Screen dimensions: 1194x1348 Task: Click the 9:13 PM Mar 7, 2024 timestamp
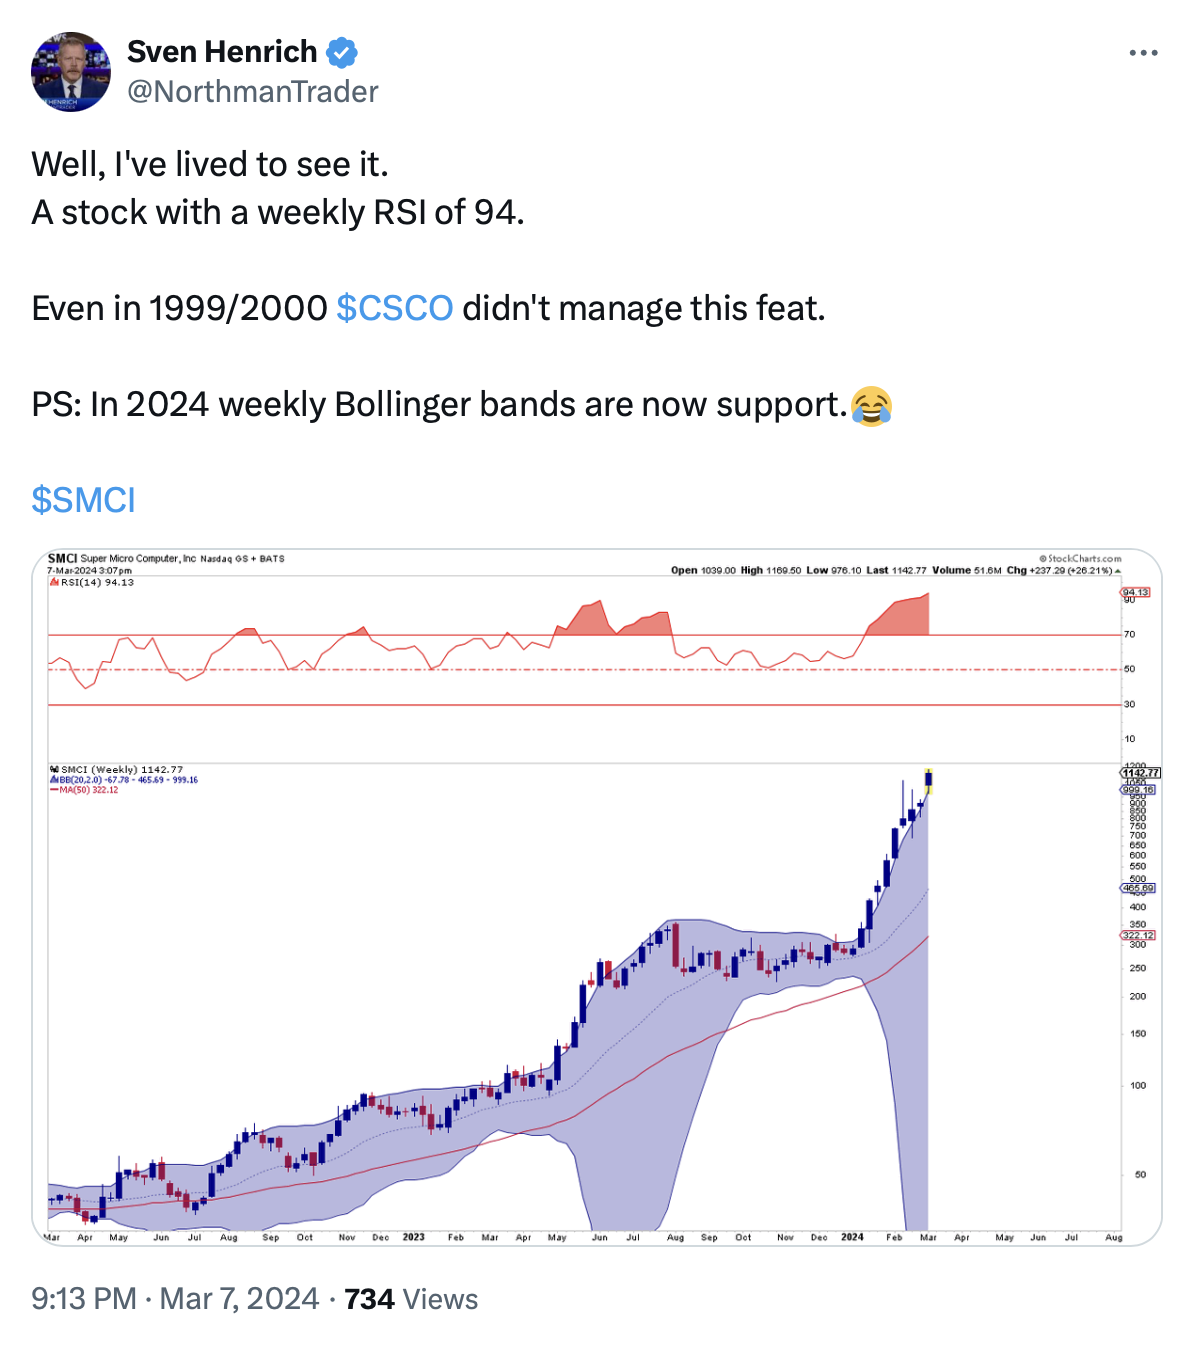coord(175,1299)
